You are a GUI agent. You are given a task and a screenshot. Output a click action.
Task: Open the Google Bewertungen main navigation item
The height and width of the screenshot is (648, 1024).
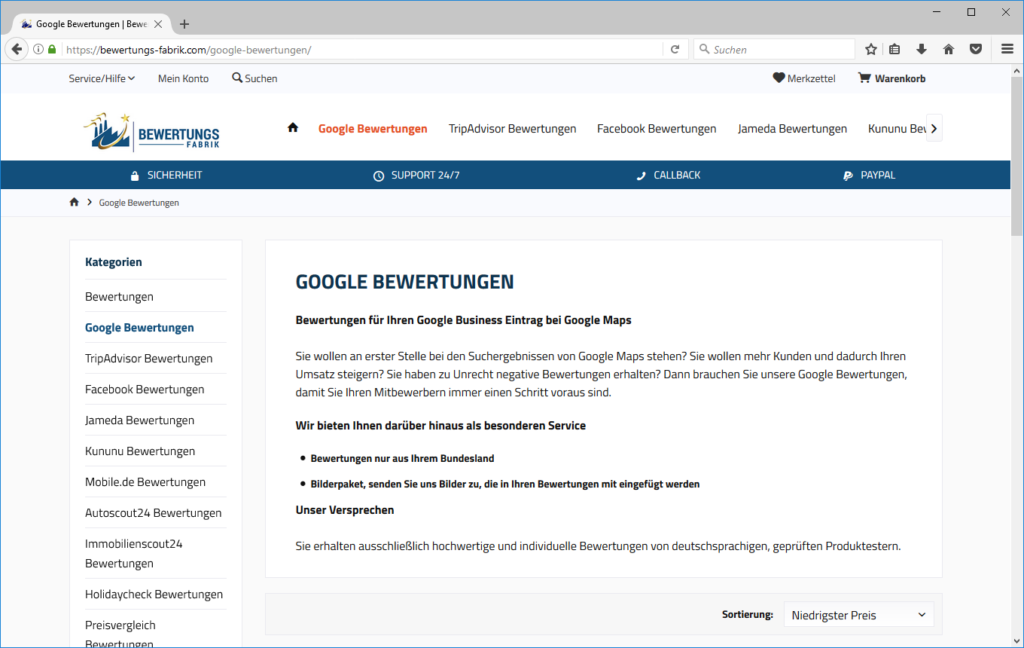(372, 129)
